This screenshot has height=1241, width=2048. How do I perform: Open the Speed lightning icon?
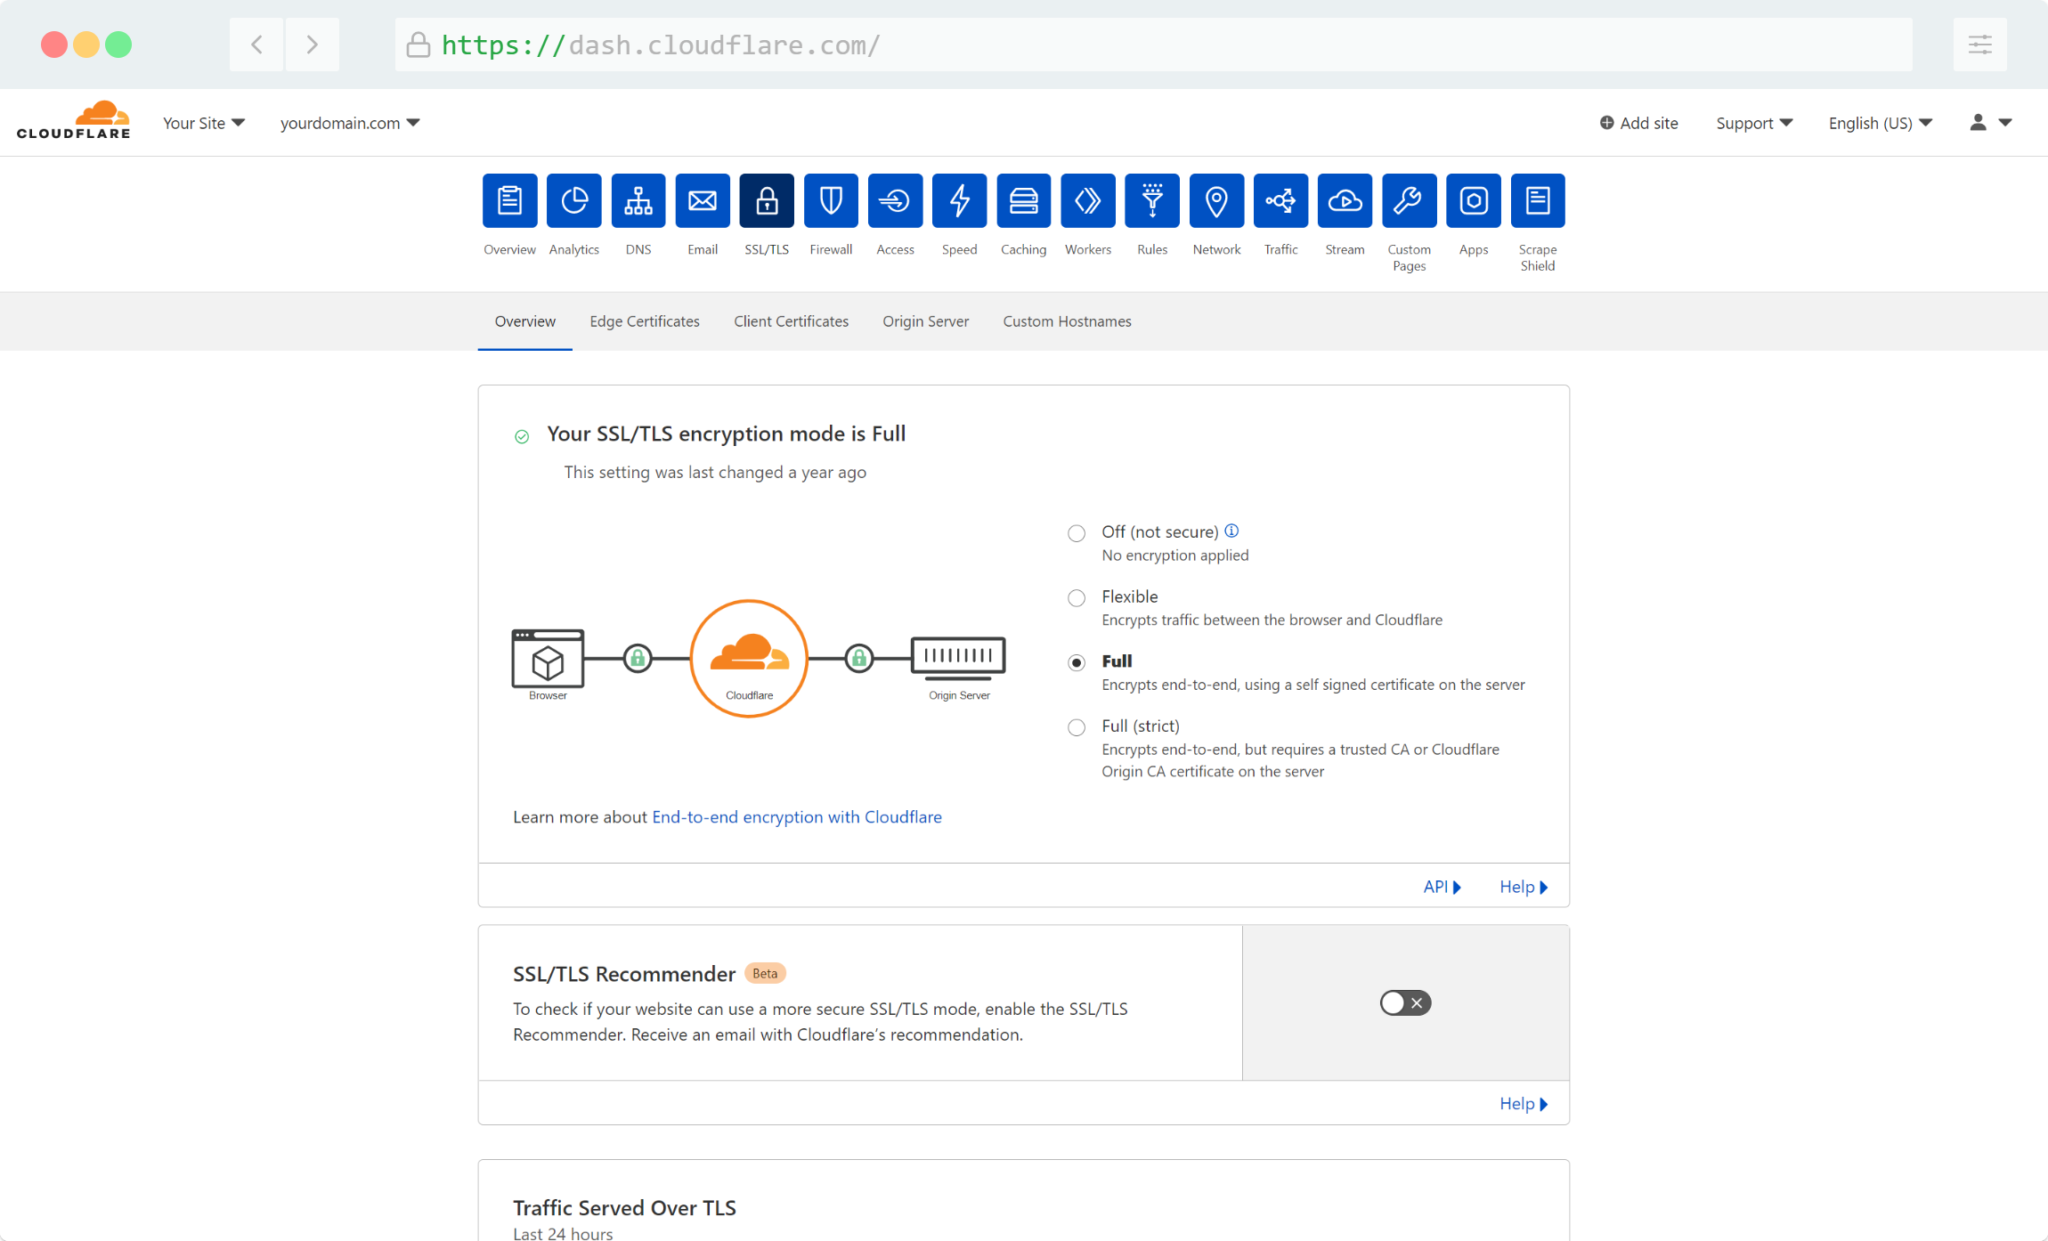click(959, 201)
